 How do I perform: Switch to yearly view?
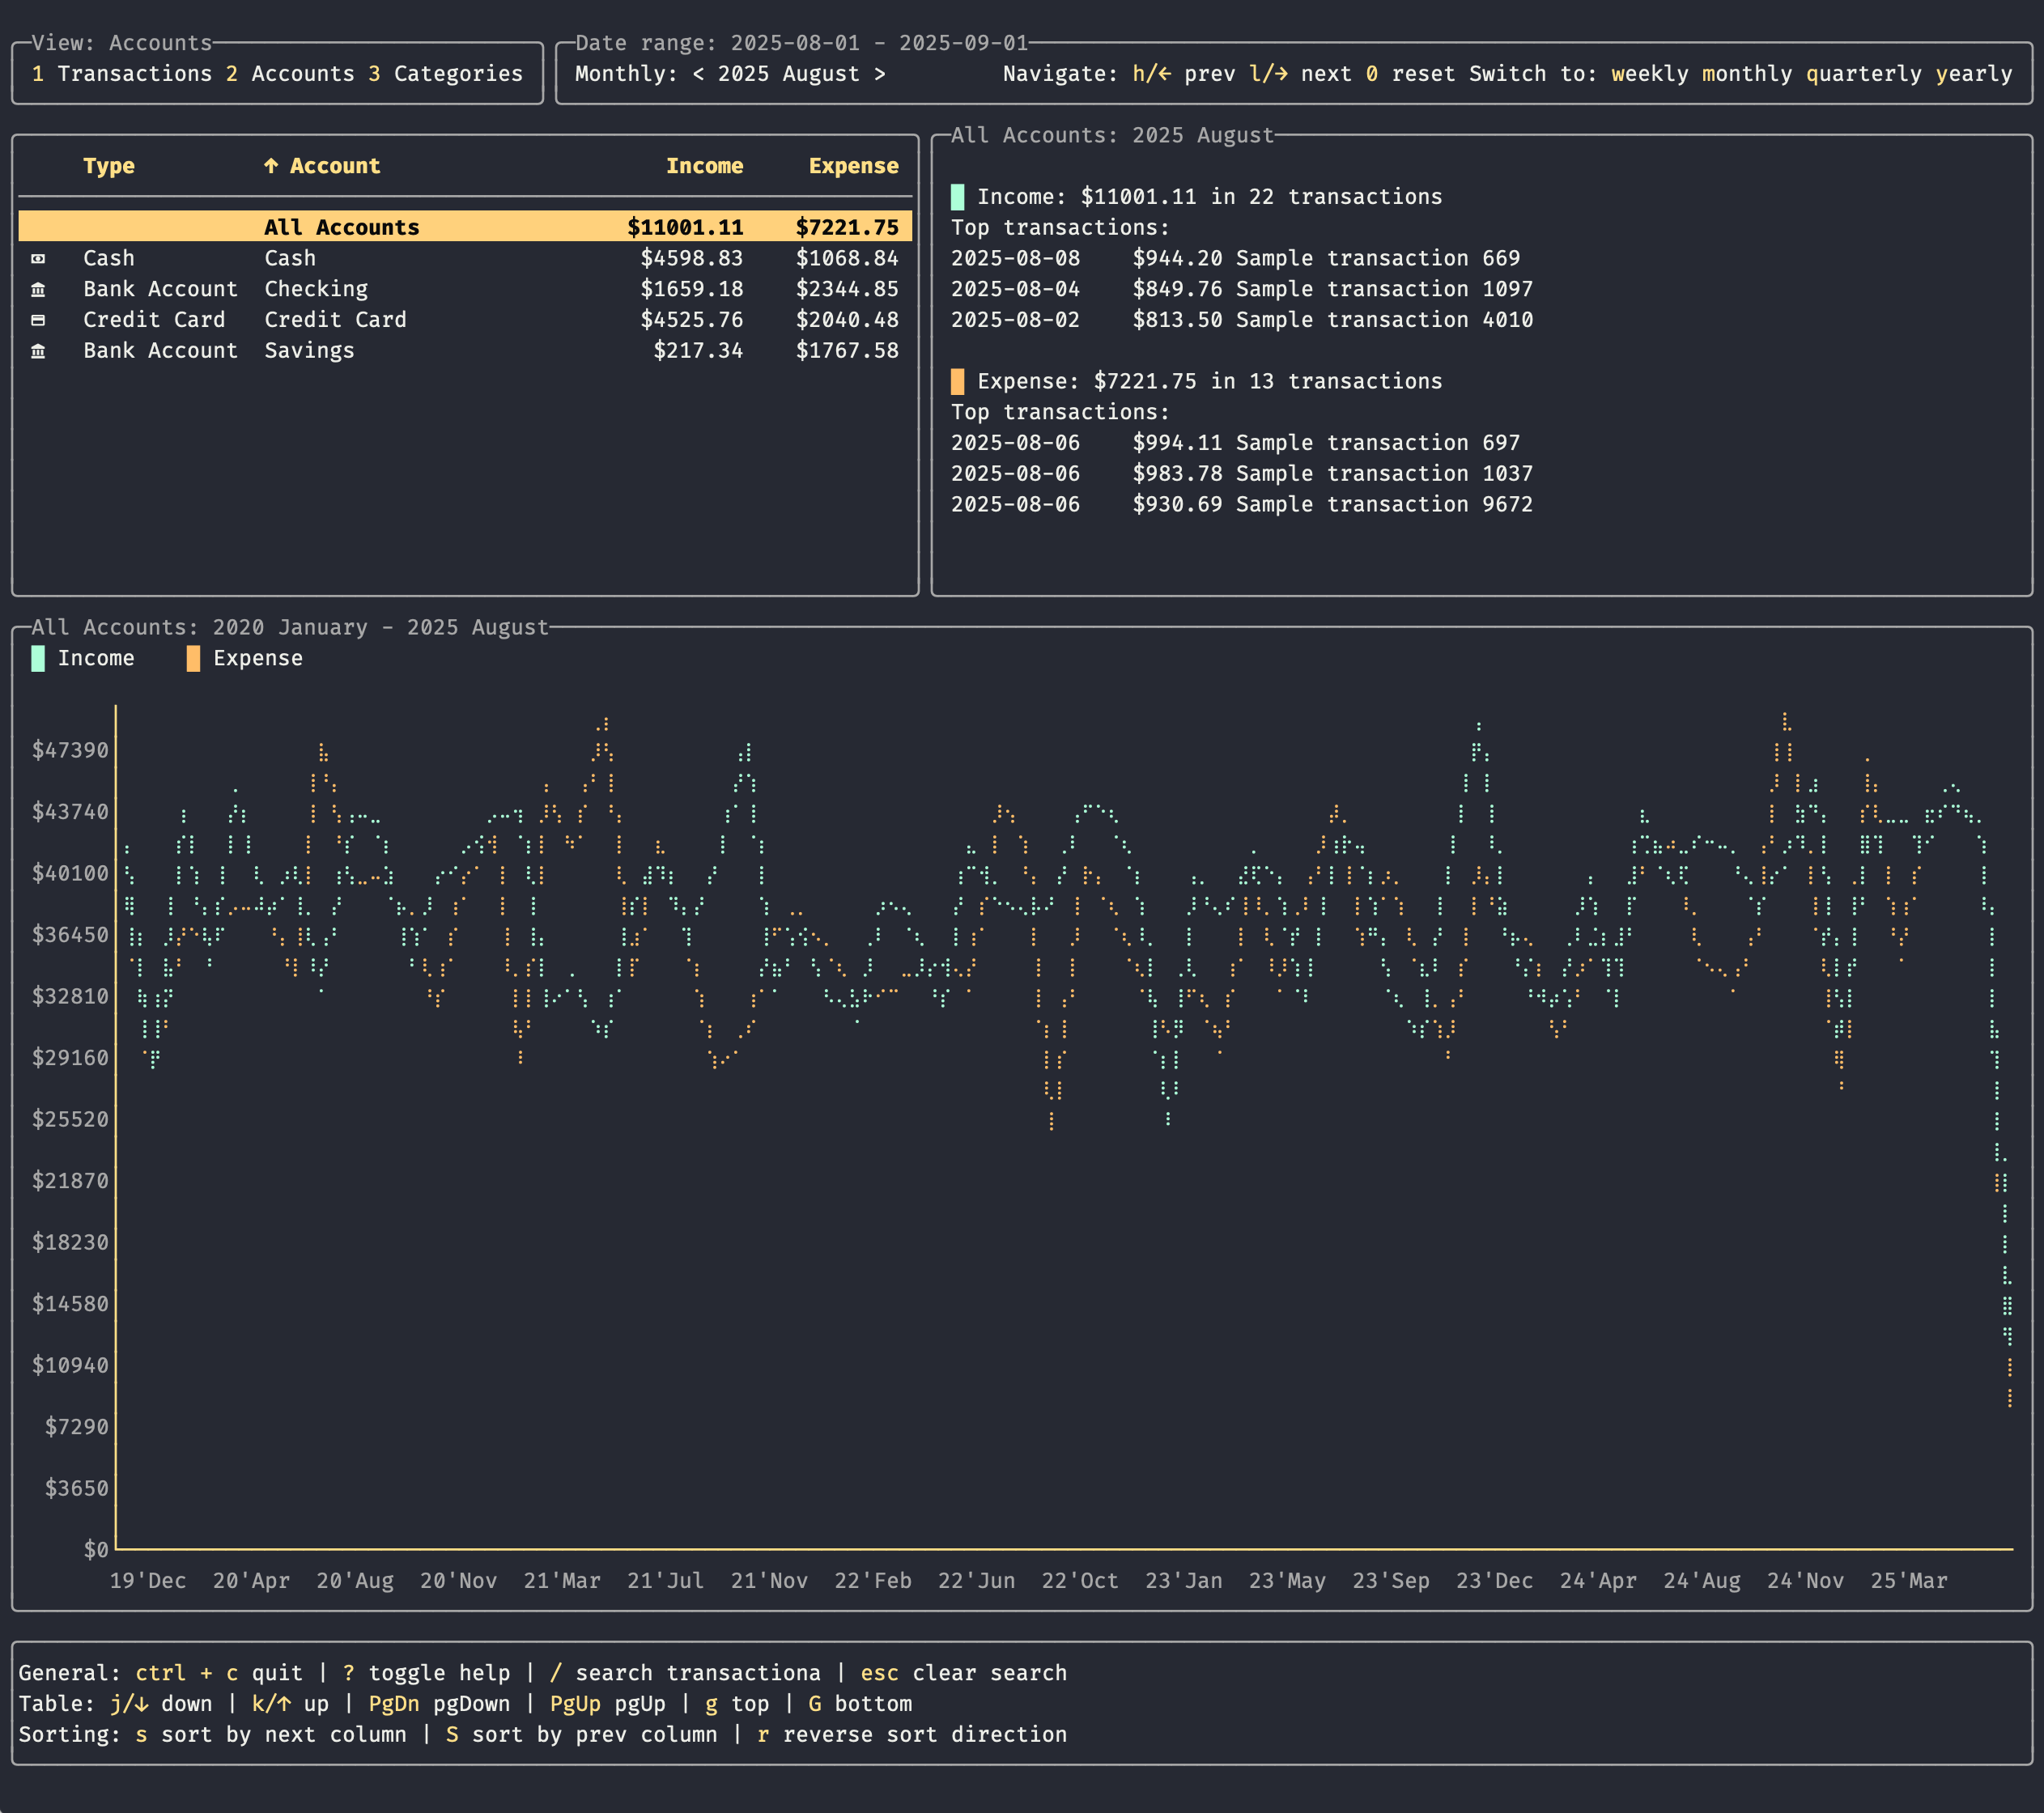coord(1976,73)
